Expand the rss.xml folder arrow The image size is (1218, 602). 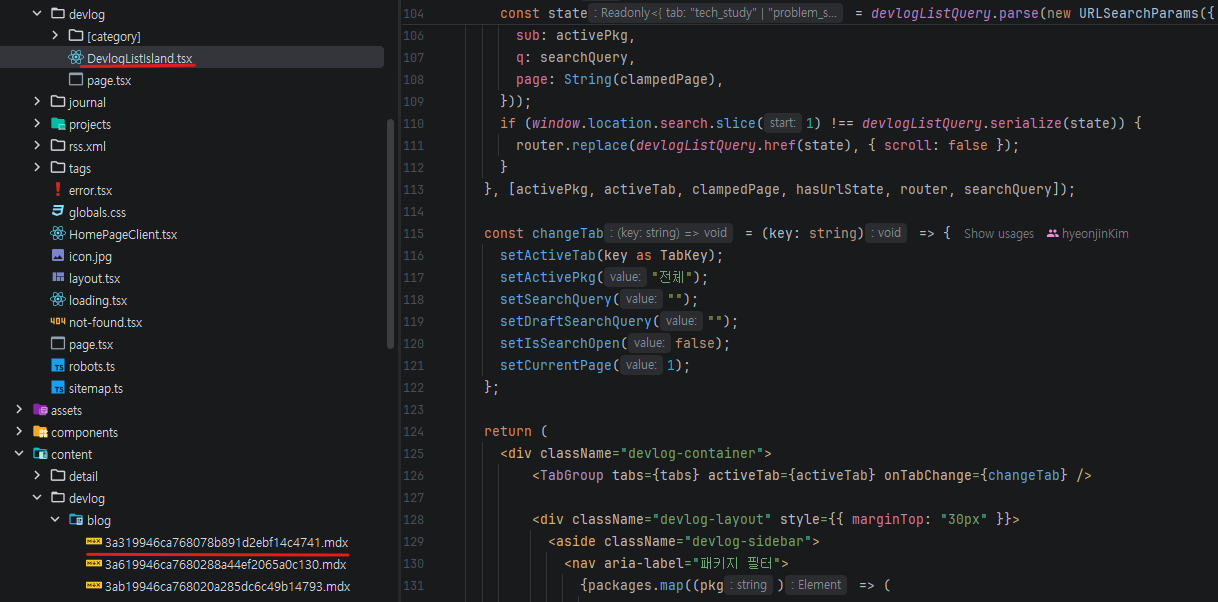tap(37, 146)
